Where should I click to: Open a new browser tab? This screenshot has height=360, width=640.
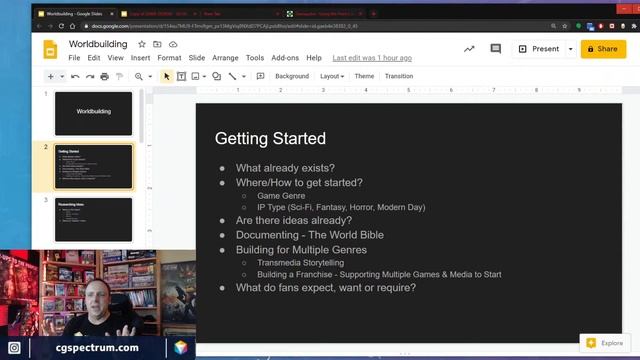[x=373, y=14]
